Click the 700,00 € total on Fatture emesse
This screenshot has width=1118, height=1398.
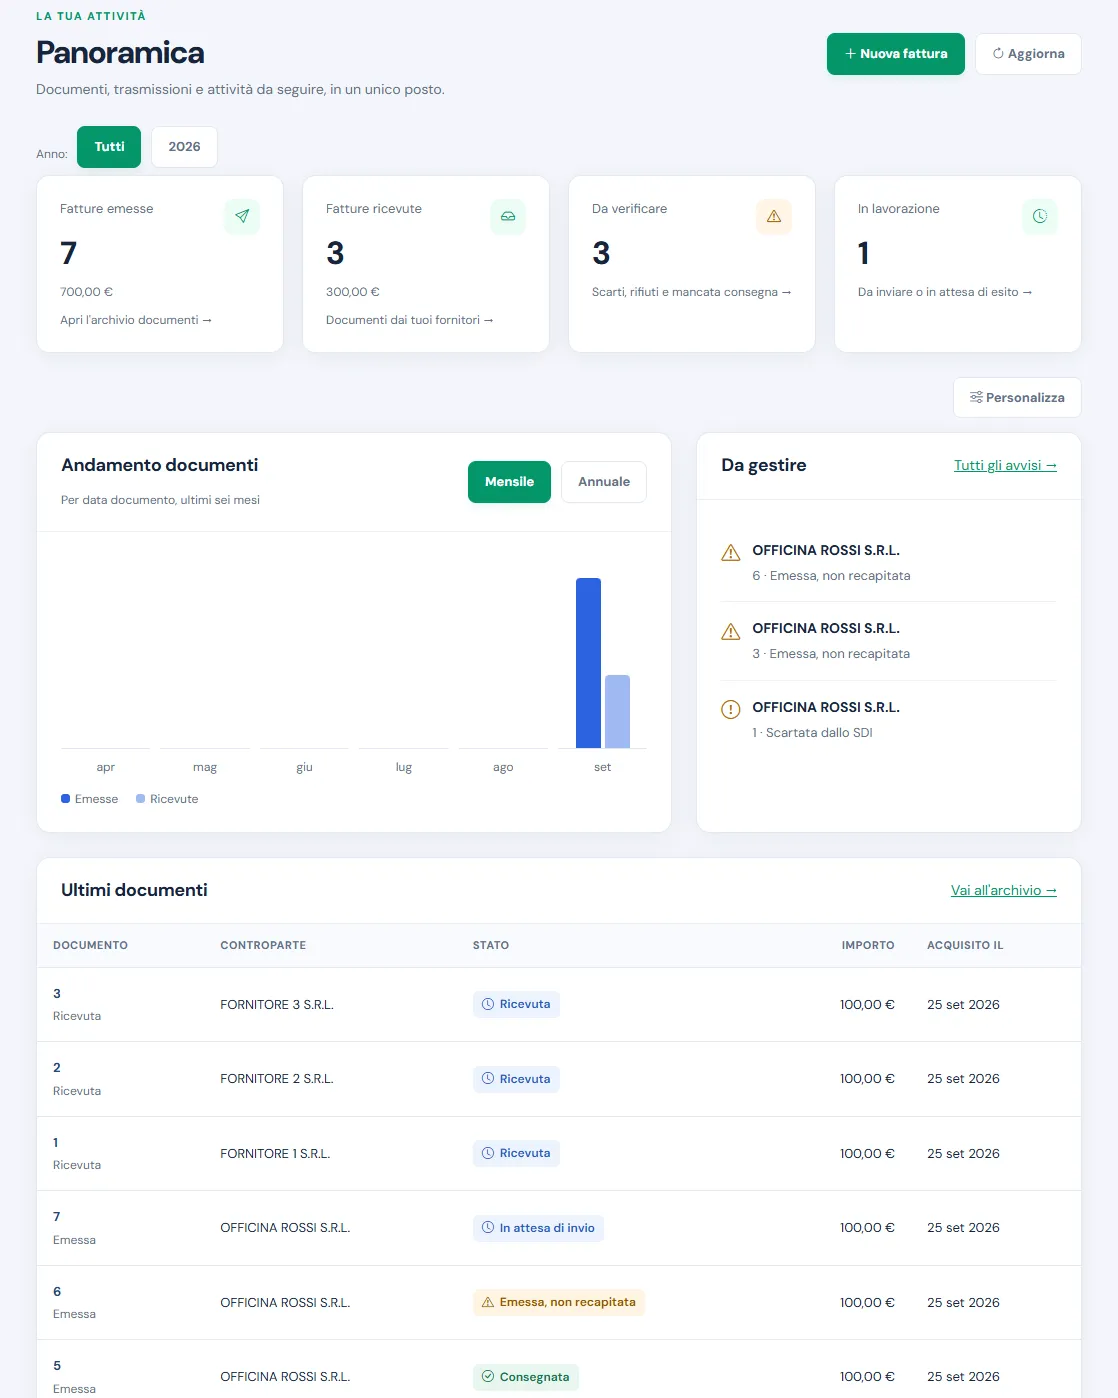click(x=86, y=292)
